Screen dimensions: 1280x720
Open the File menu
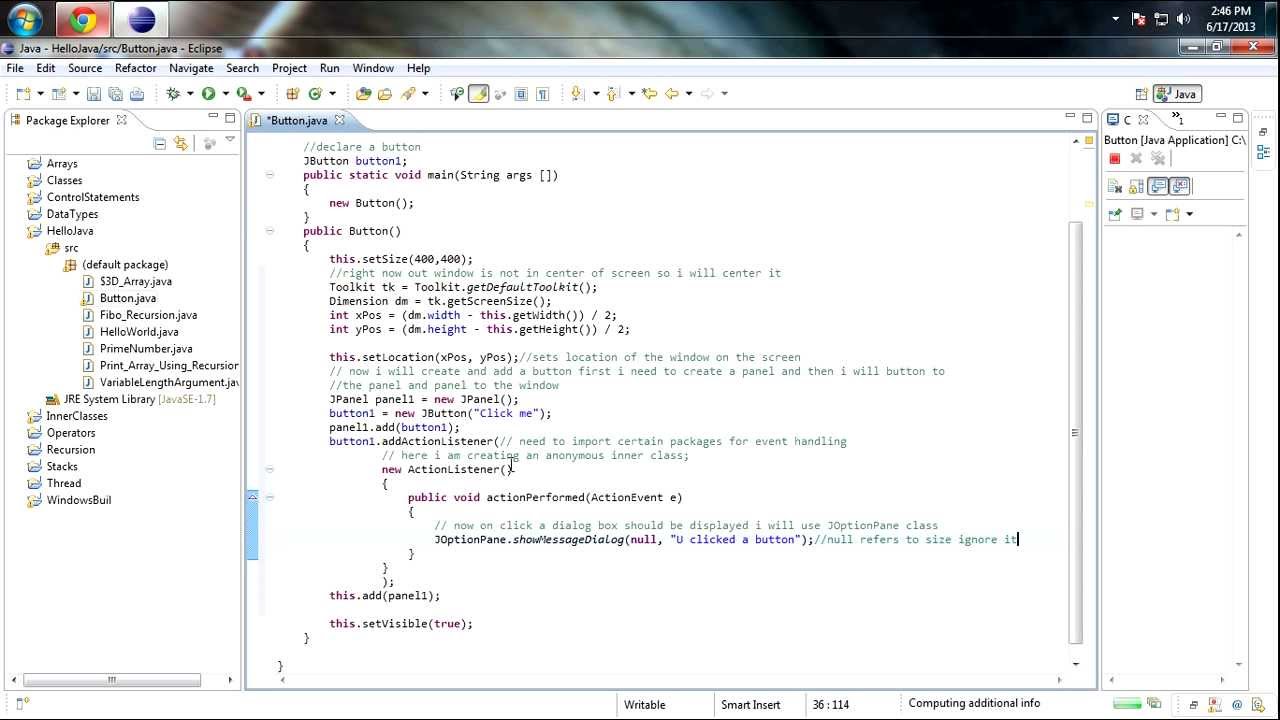[15, 68]
